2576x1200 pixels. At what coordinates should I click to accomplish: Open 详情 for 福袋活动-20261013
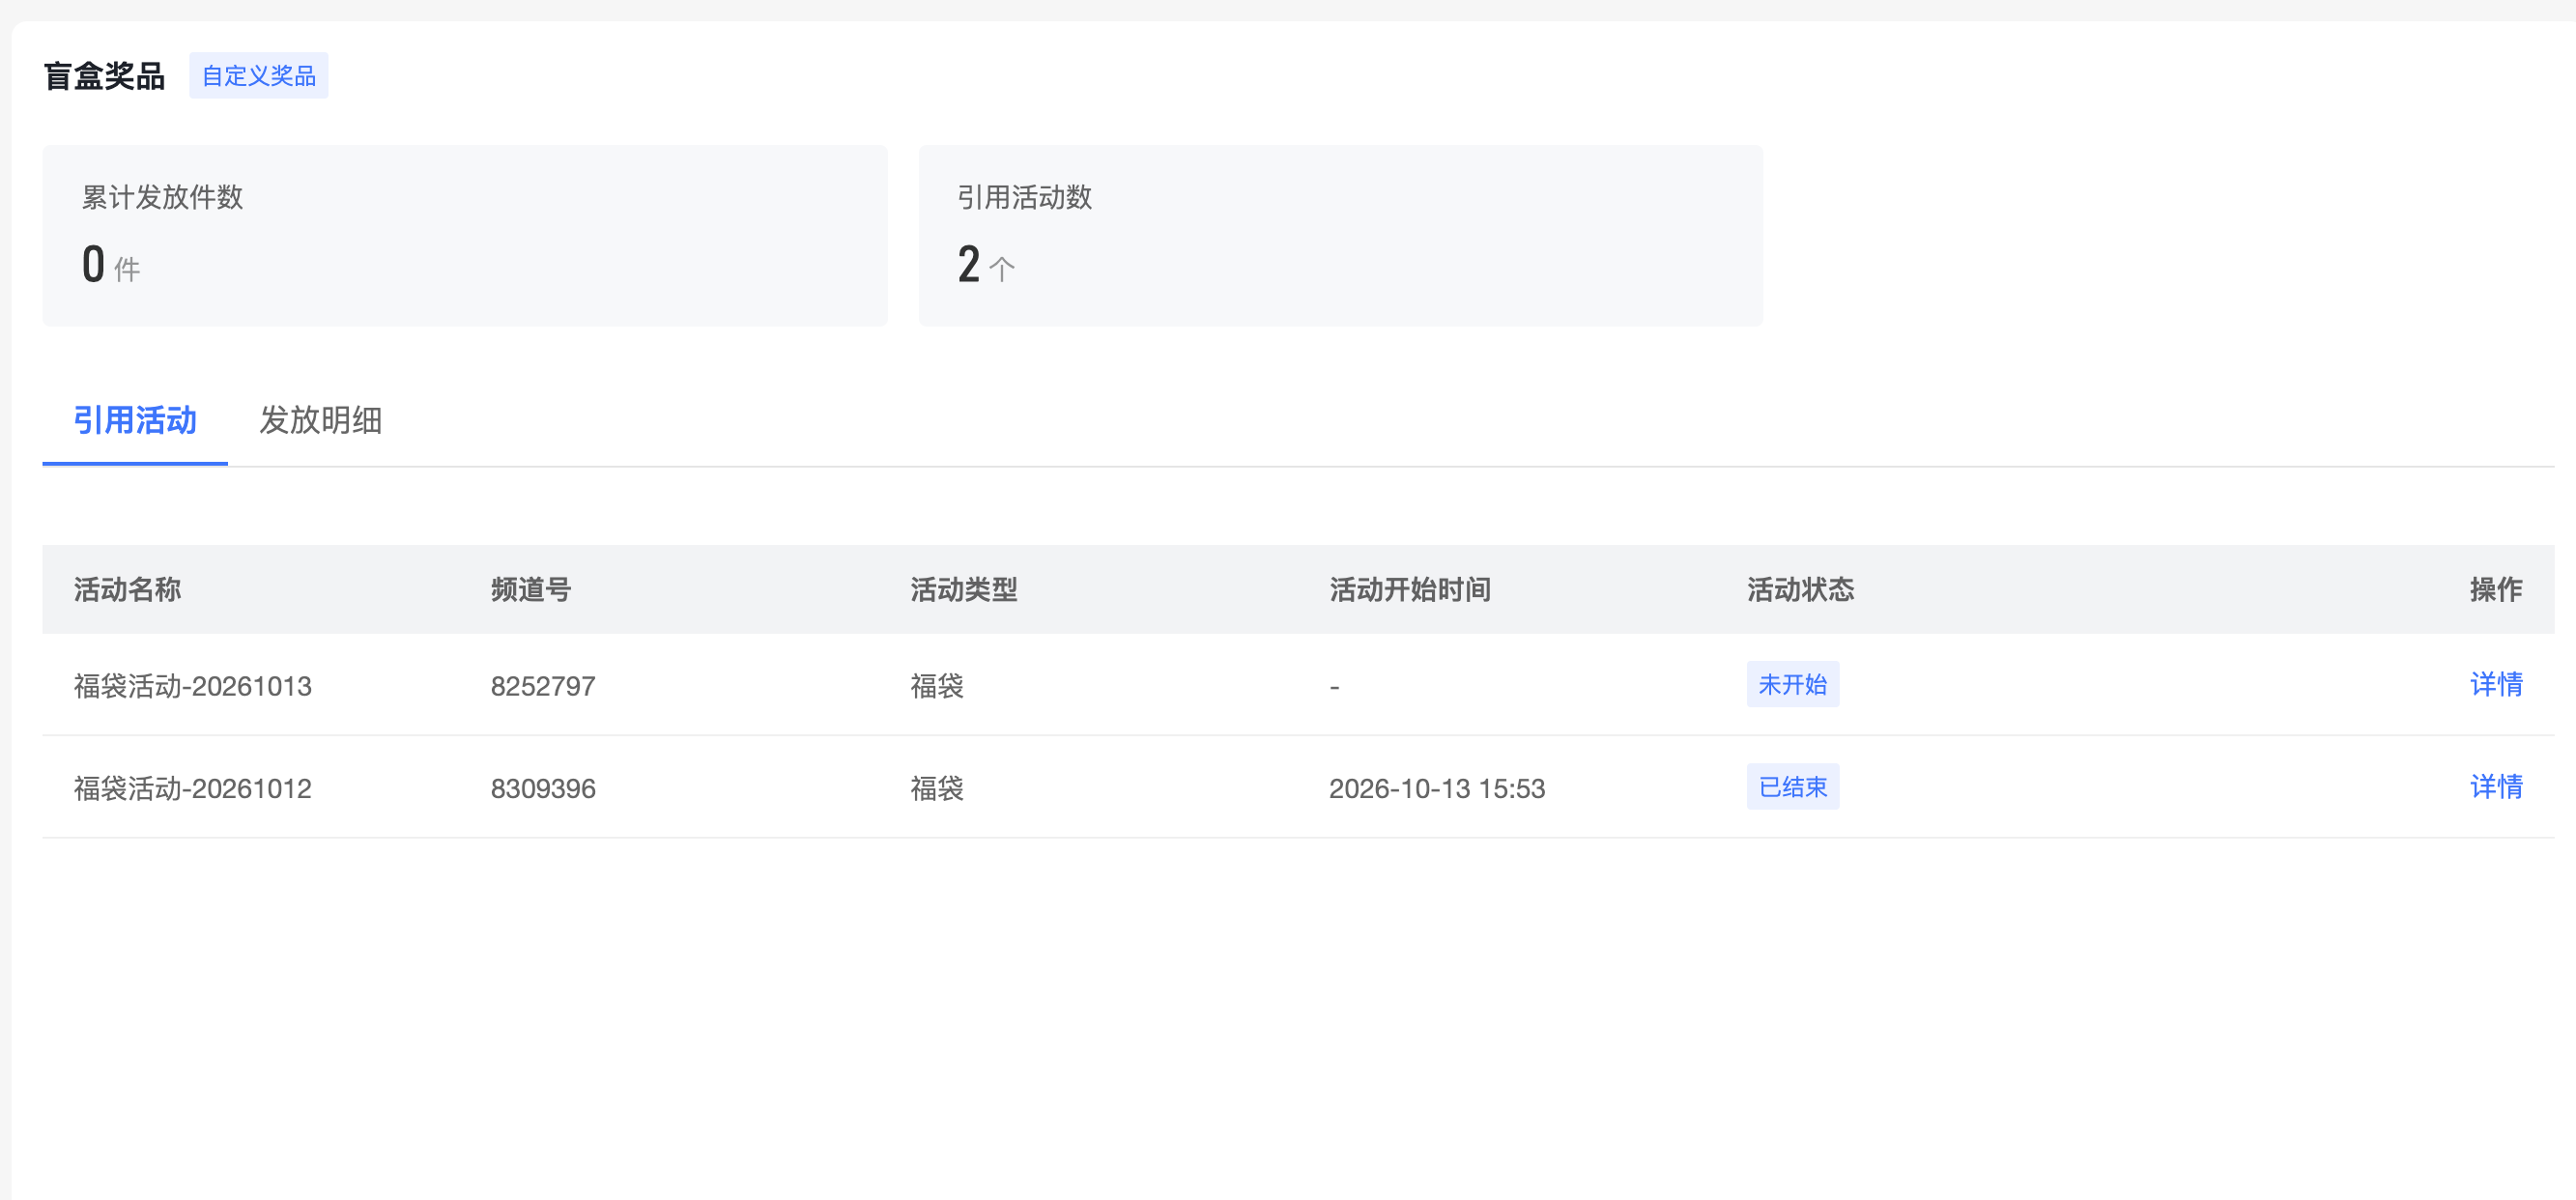pyautogui.click(x=2496, y=685)
